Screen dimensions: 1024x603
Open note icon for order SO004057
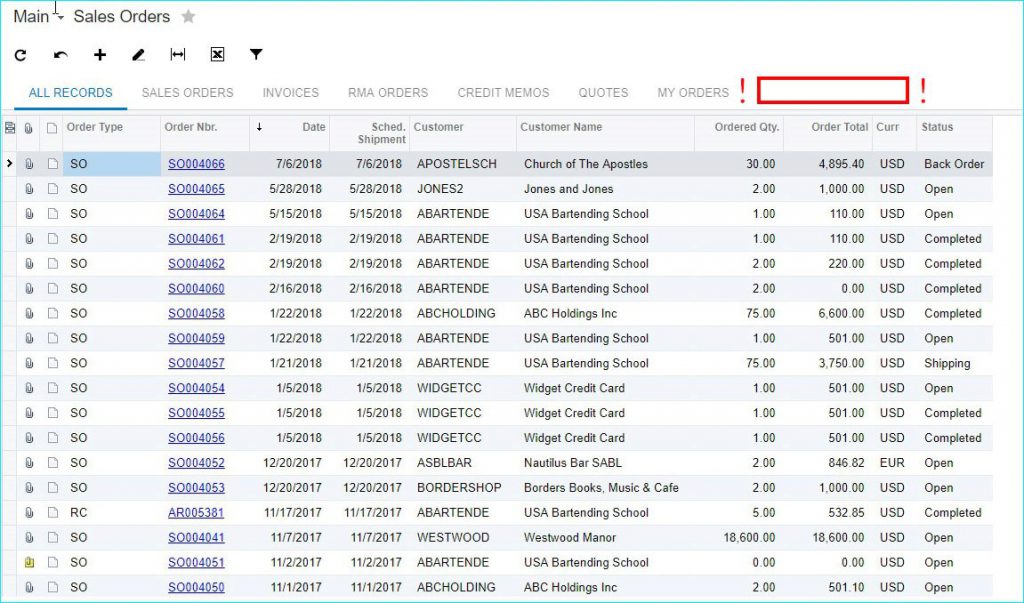[x=53, y=363]
